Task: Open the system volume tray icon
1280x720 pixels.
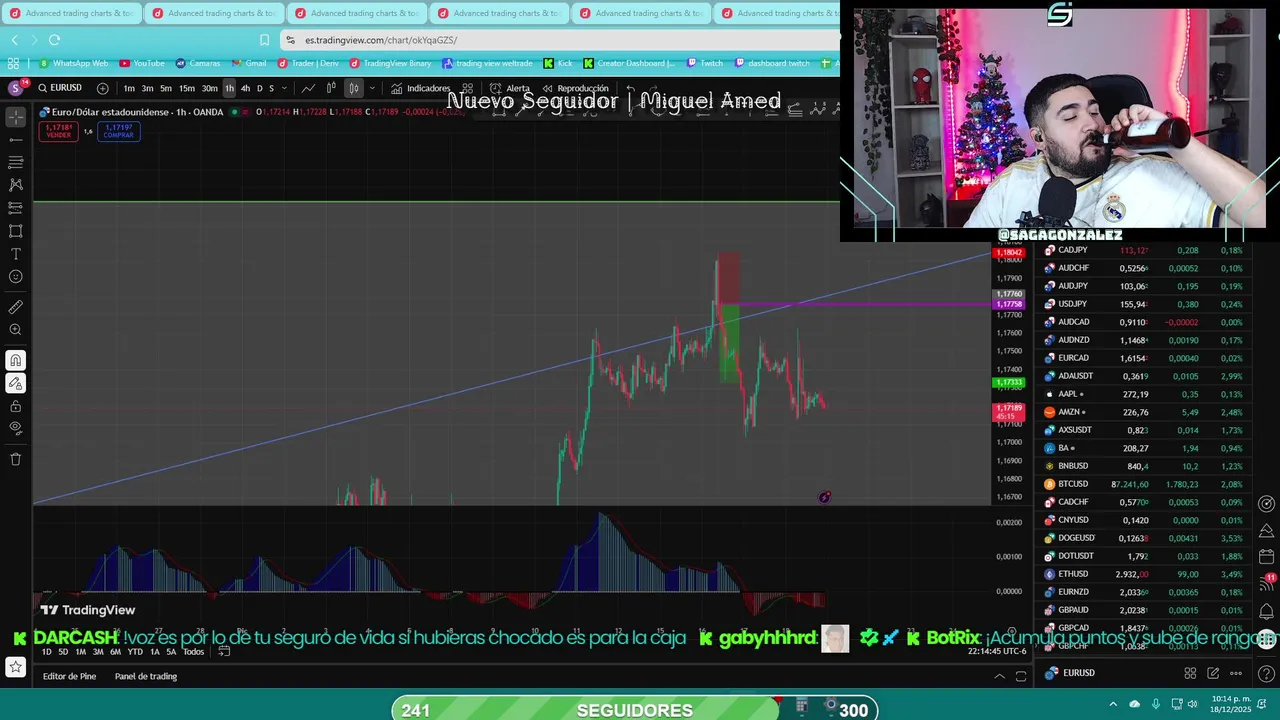Action: click(1192, 704)
